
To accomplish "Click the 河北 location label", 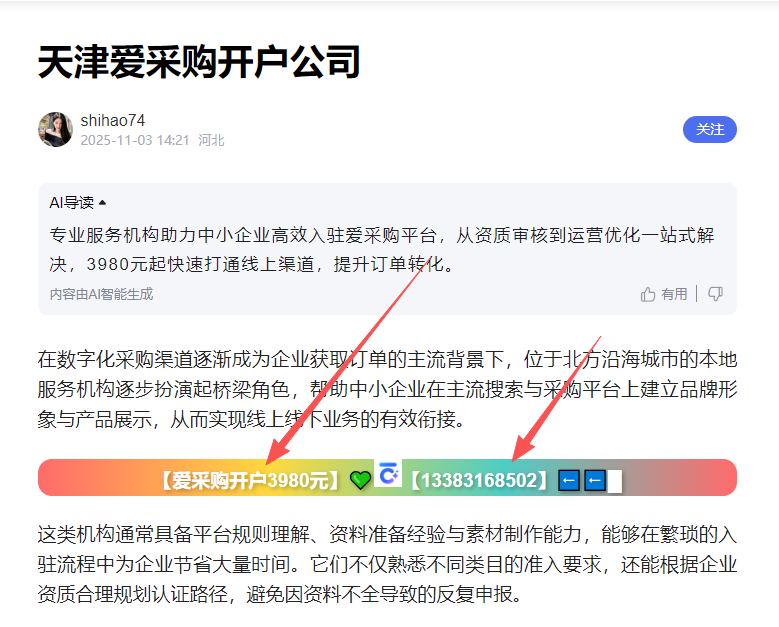I will [211, 141].
